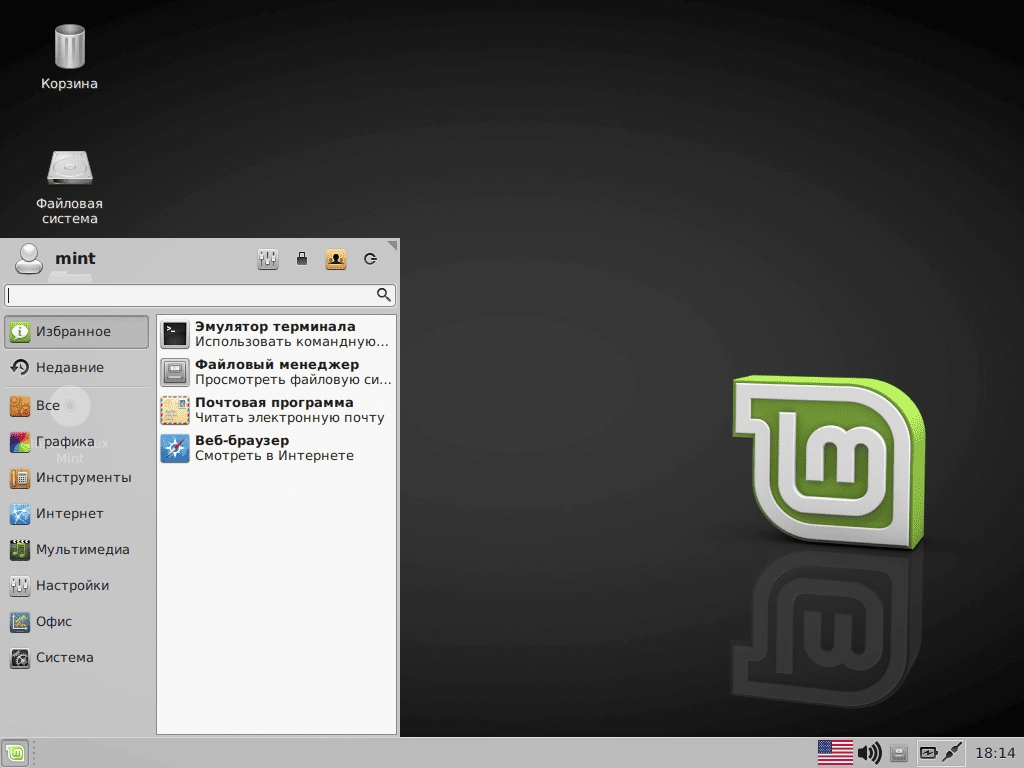Click the log out icon in menu header
1024x768 pixels.
[370, 259]
